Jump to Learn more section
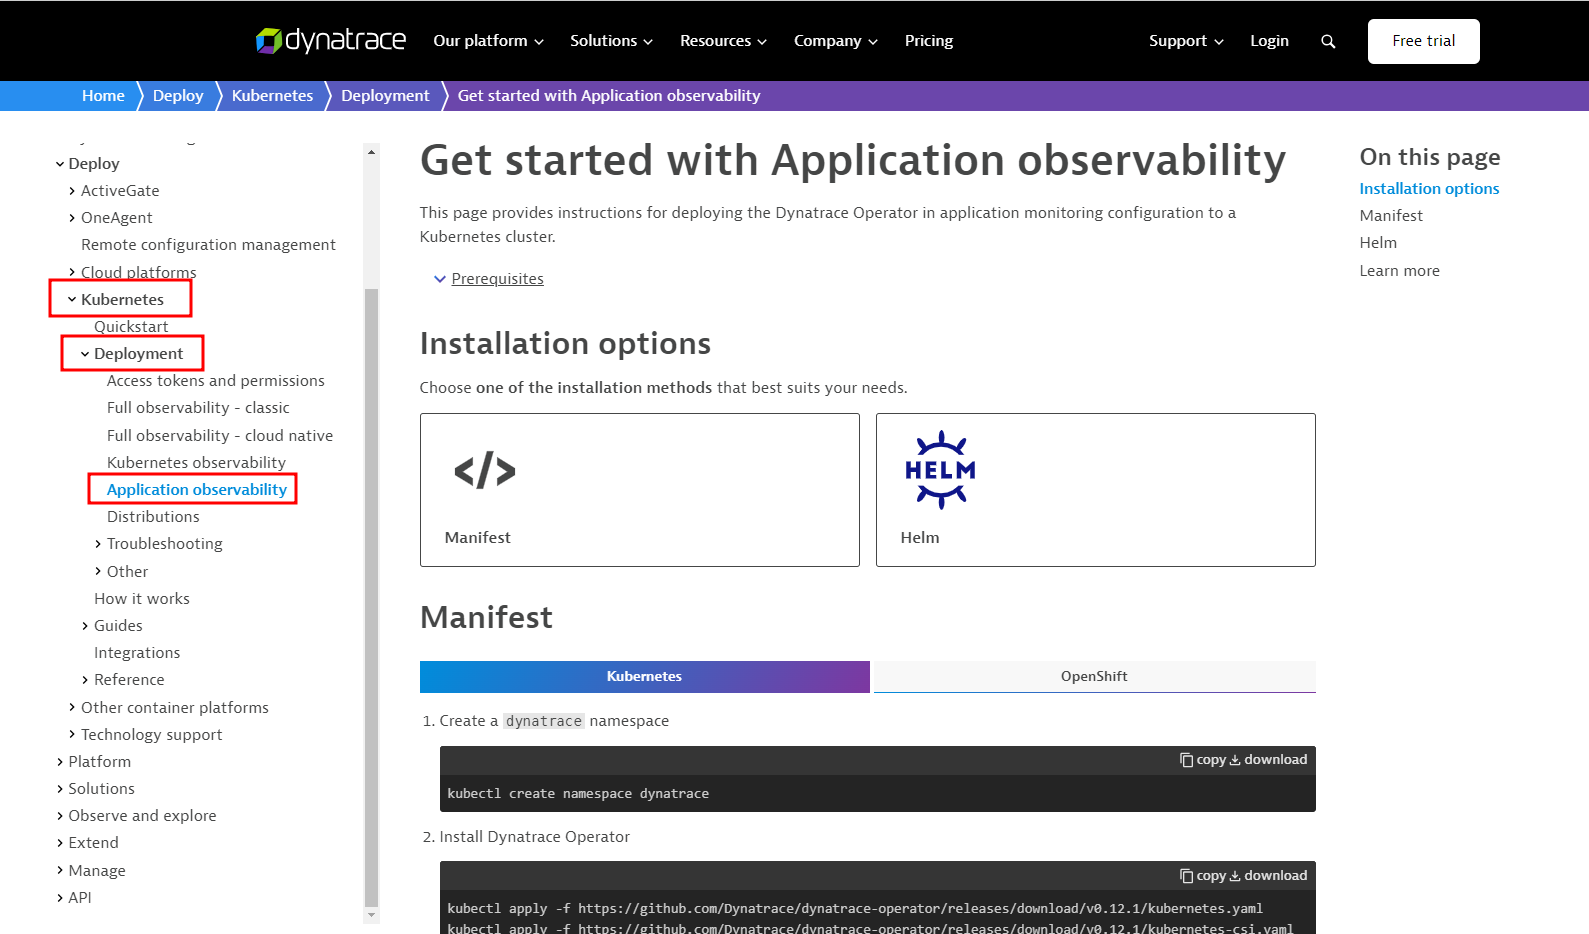The width and height of the screenshot is (1589, 934). coord(1399,271)
